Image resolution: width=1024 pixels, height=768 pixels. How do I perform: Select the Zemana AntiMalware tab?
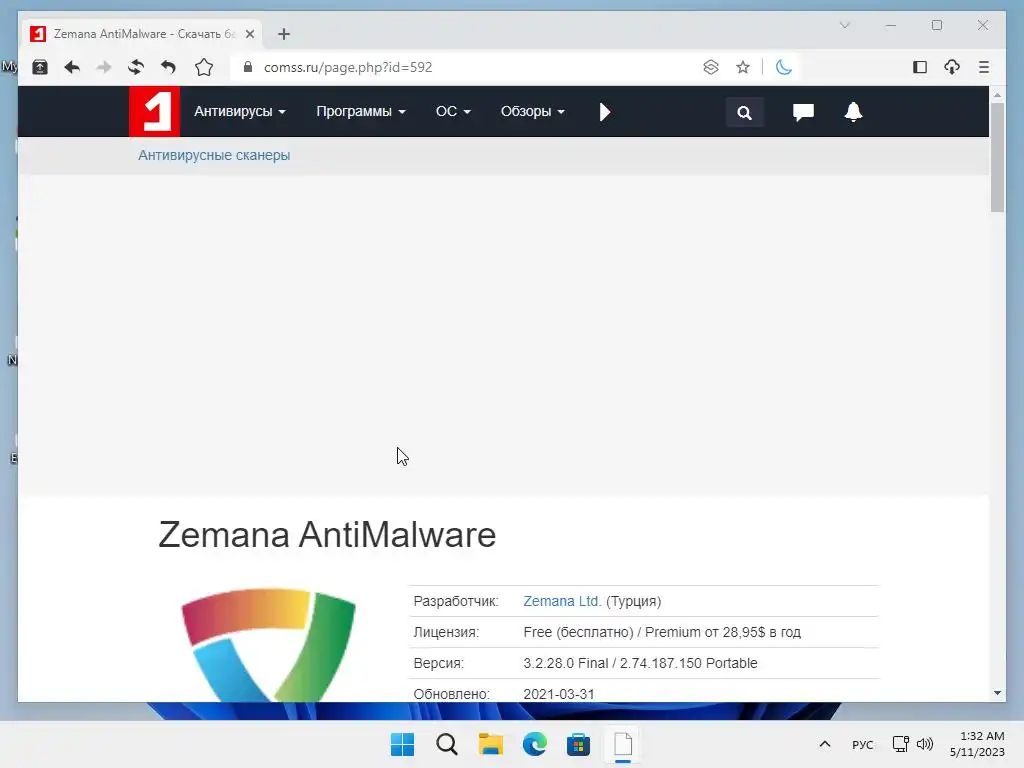pos(142,34)
